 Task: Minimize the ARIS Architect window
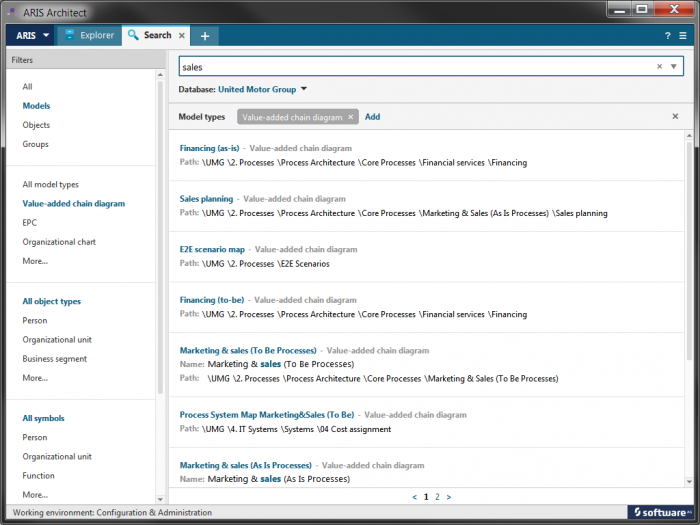(620, 9)
